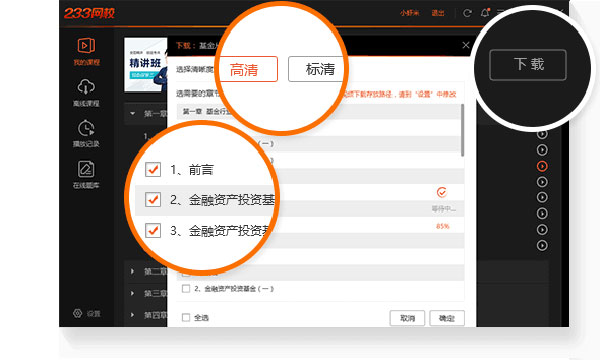
Task: Click the 下载 download button
Action: (x=528, y=65)
